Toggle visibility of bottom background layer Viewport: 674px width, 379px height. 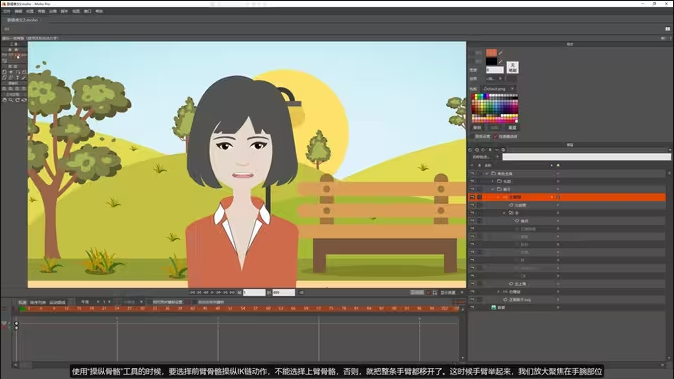click(472, 307)
